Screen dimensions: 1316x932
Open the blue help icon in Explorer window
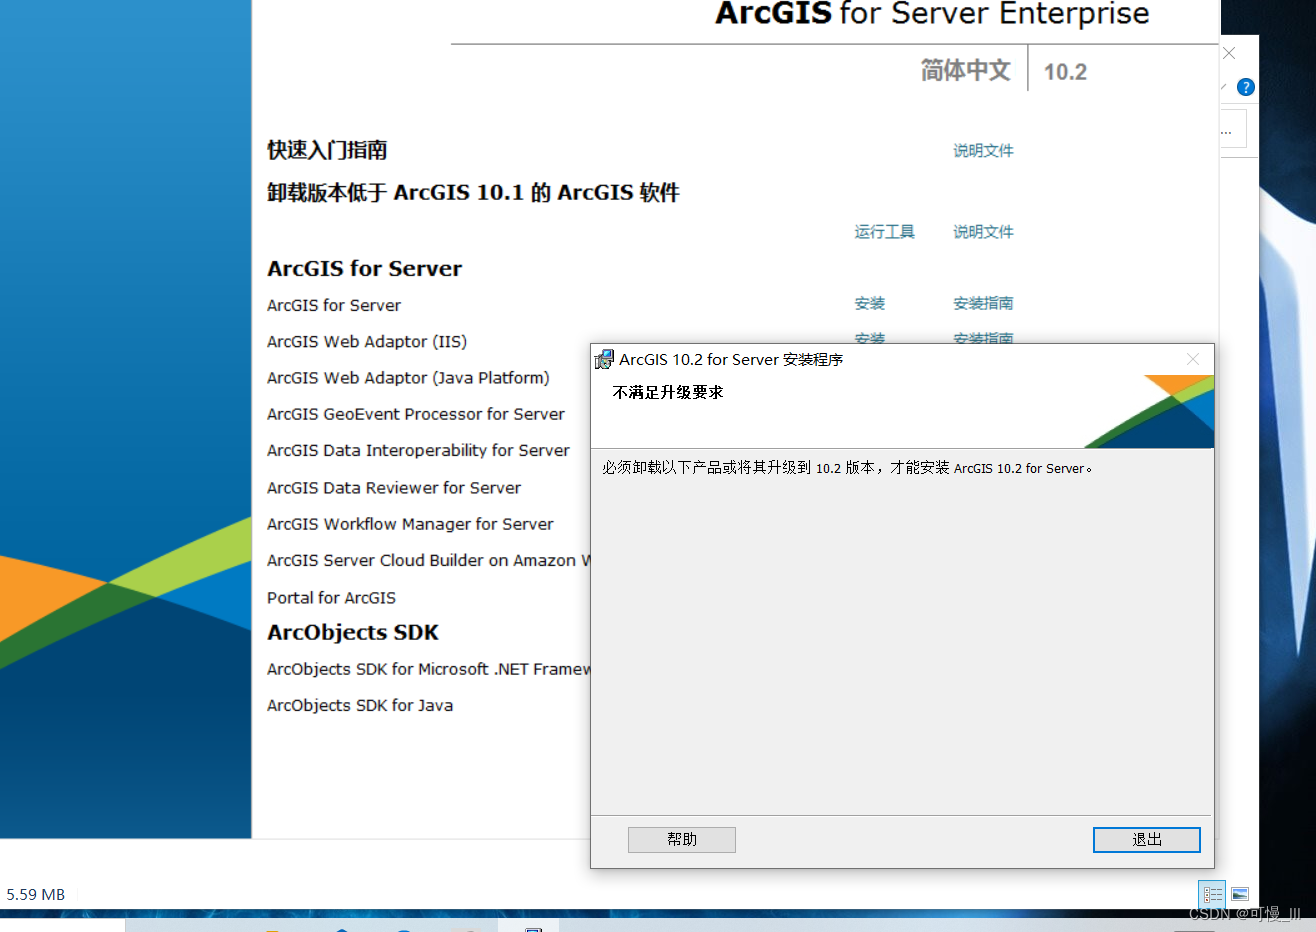click(x=1245, y=87)
